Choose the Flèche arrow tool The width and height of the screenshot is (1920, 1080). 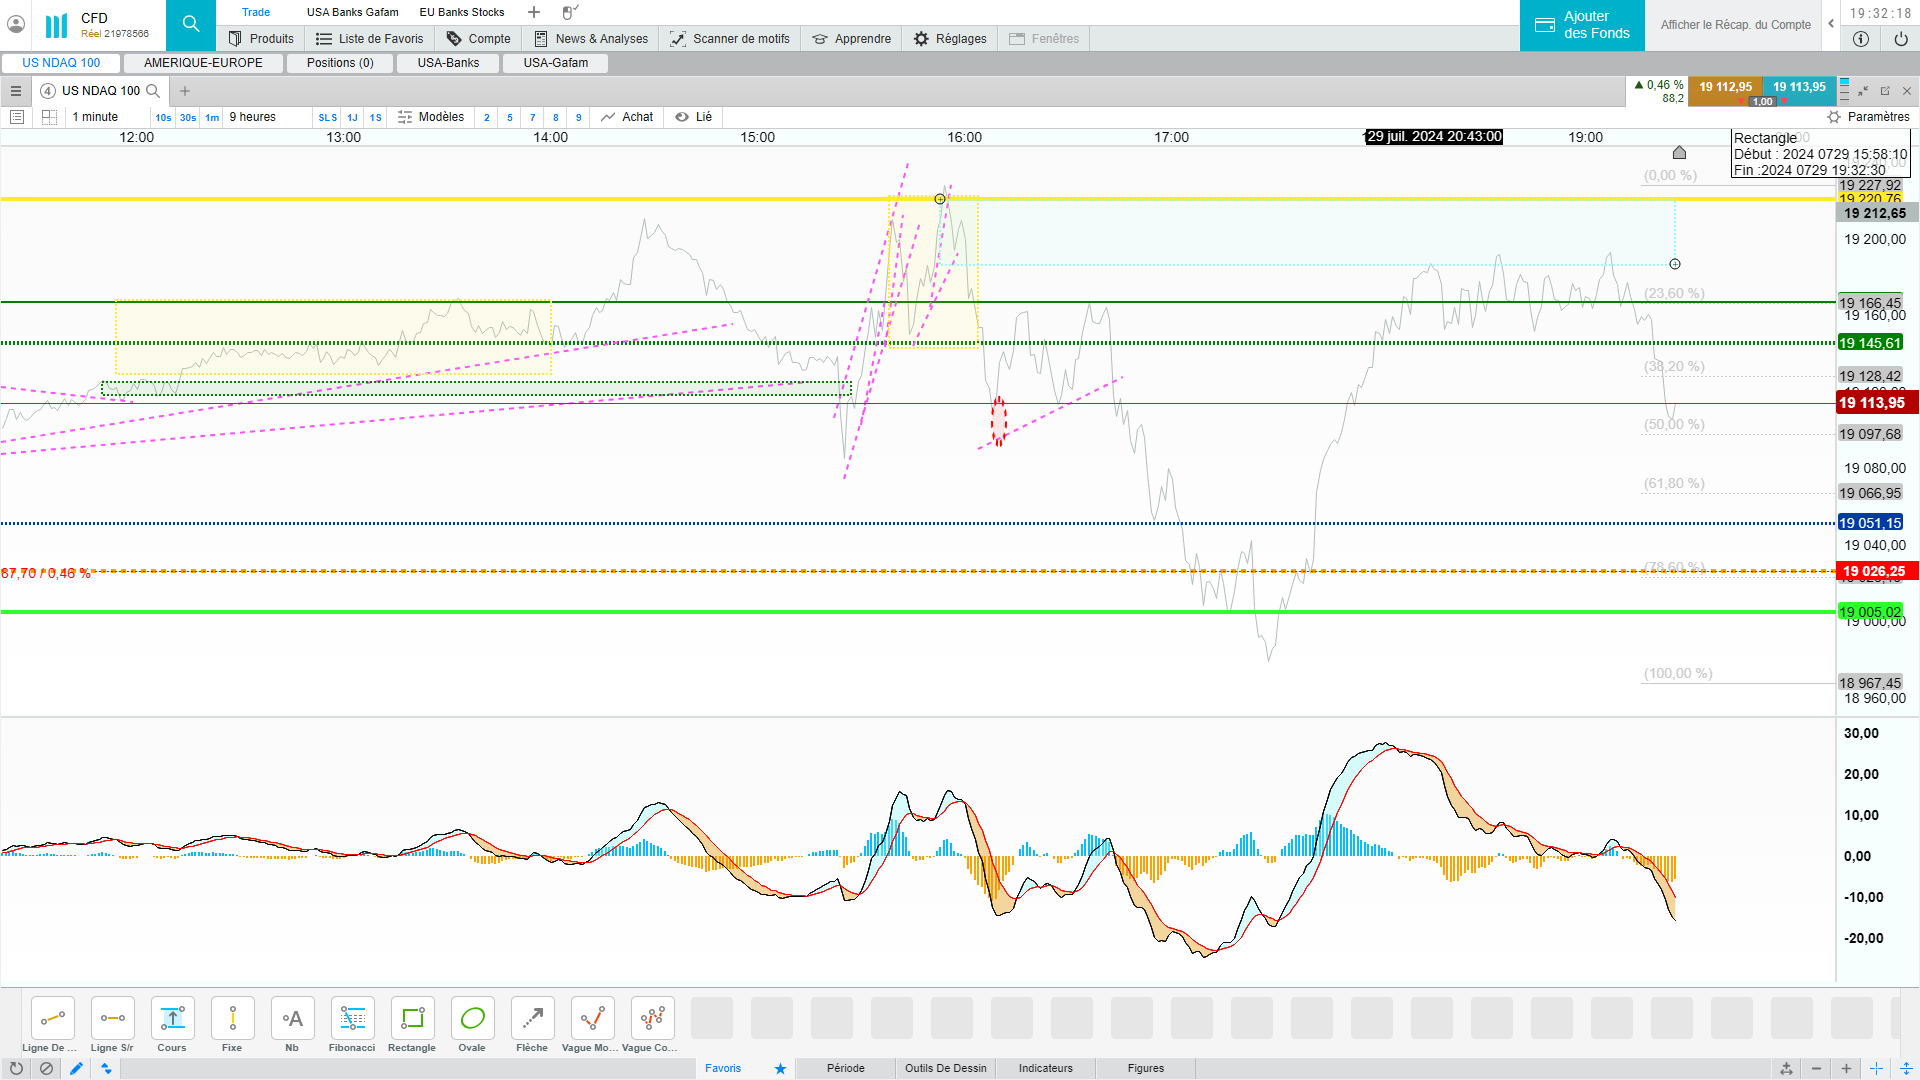532,1019
